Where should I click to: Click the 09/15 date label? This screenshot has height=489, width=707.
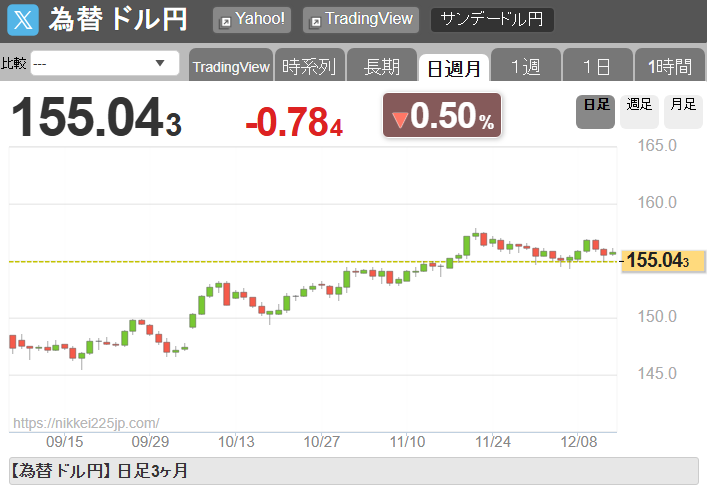pos(64,442)
